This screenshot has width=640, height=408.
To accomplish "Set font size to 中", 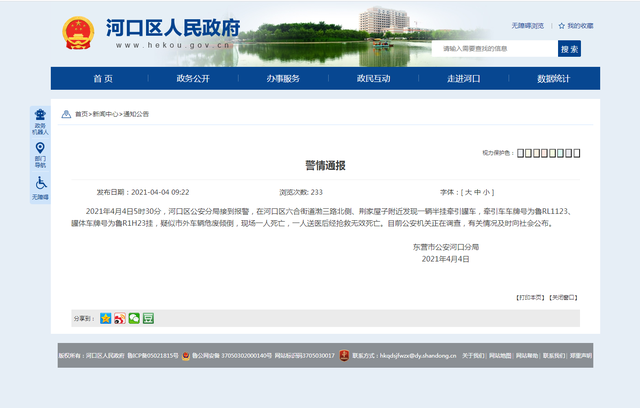I will (477, 192).
